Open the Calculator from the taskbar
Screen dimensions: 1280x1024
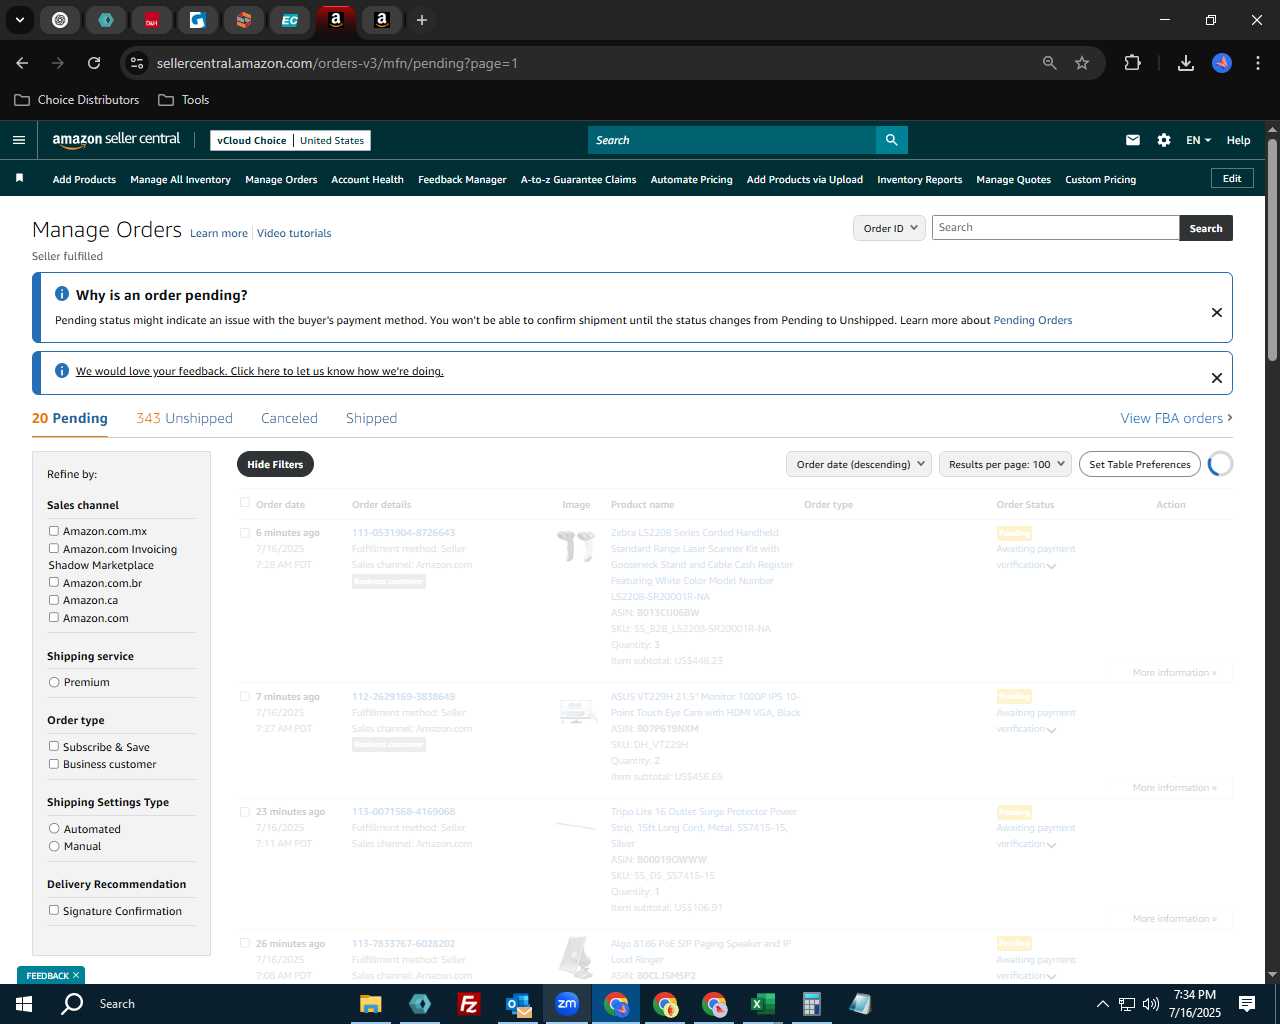(x=812, y=1004)
